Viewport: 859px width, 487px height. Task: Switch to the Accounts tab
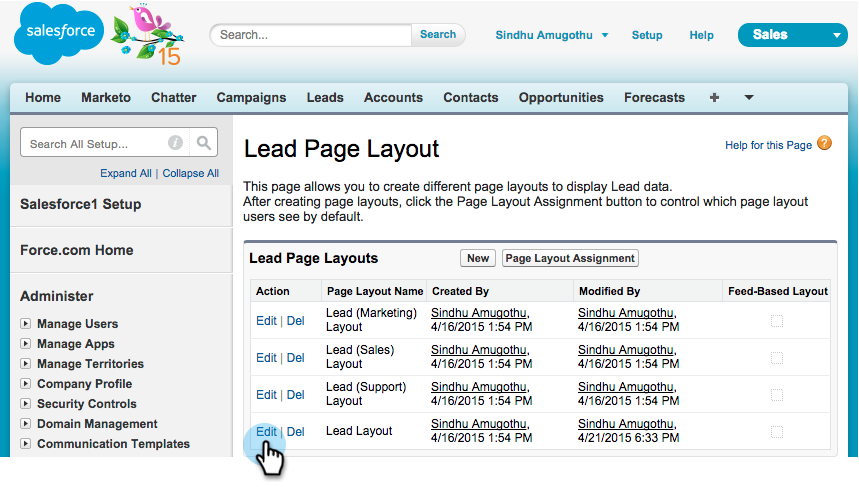tap(393, 98)
